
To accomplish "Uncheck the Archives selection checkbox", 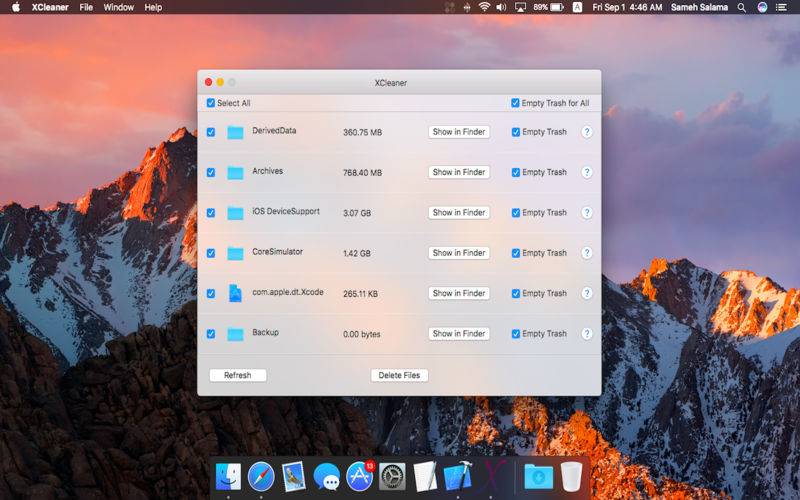I will click(x=211, y=172).
